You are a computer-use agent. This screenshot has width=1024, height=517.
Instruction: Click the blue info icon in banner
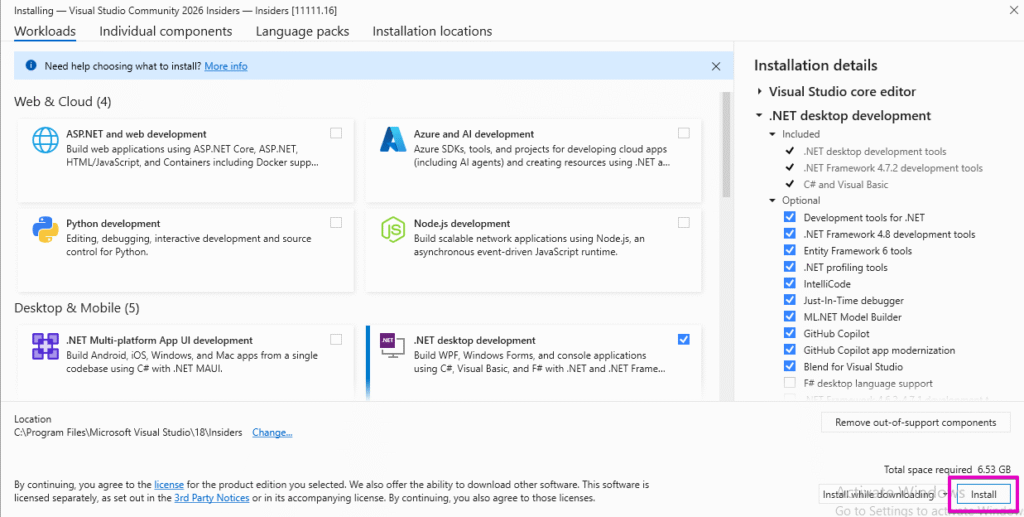coord(31,66)
